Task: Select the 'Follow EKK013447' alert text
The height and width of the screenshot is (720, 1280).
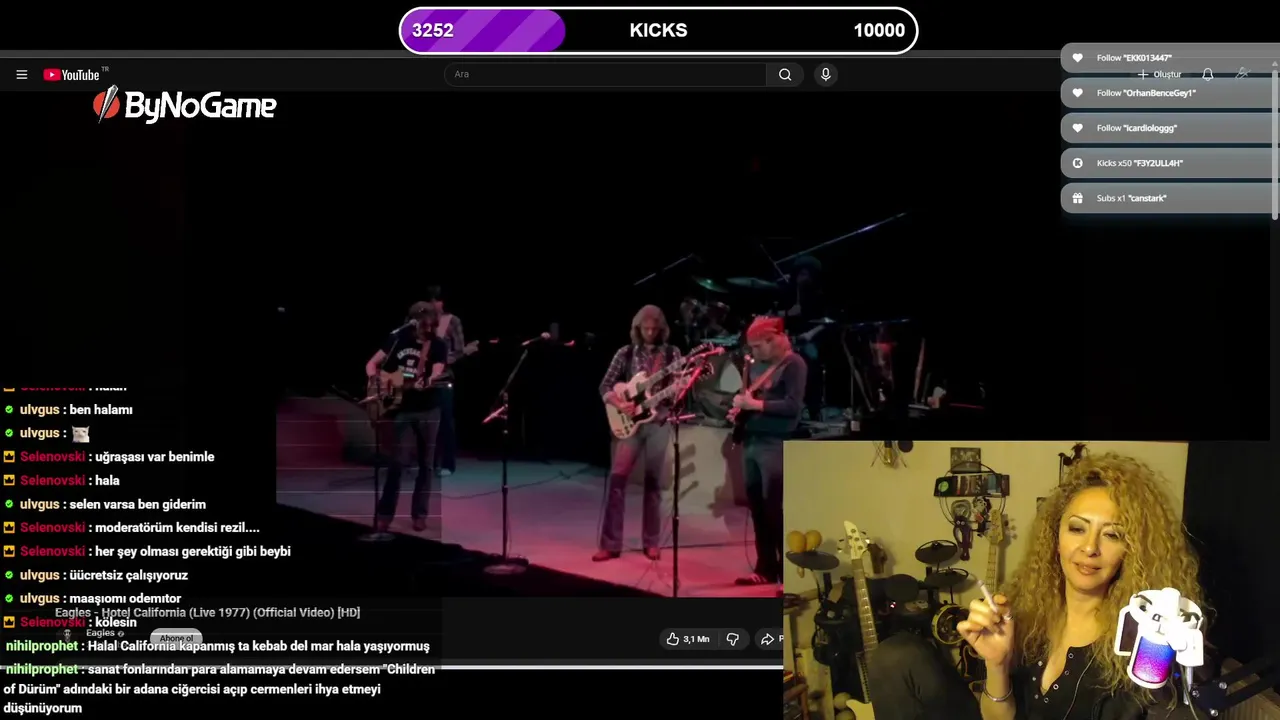Action: 1134,58
